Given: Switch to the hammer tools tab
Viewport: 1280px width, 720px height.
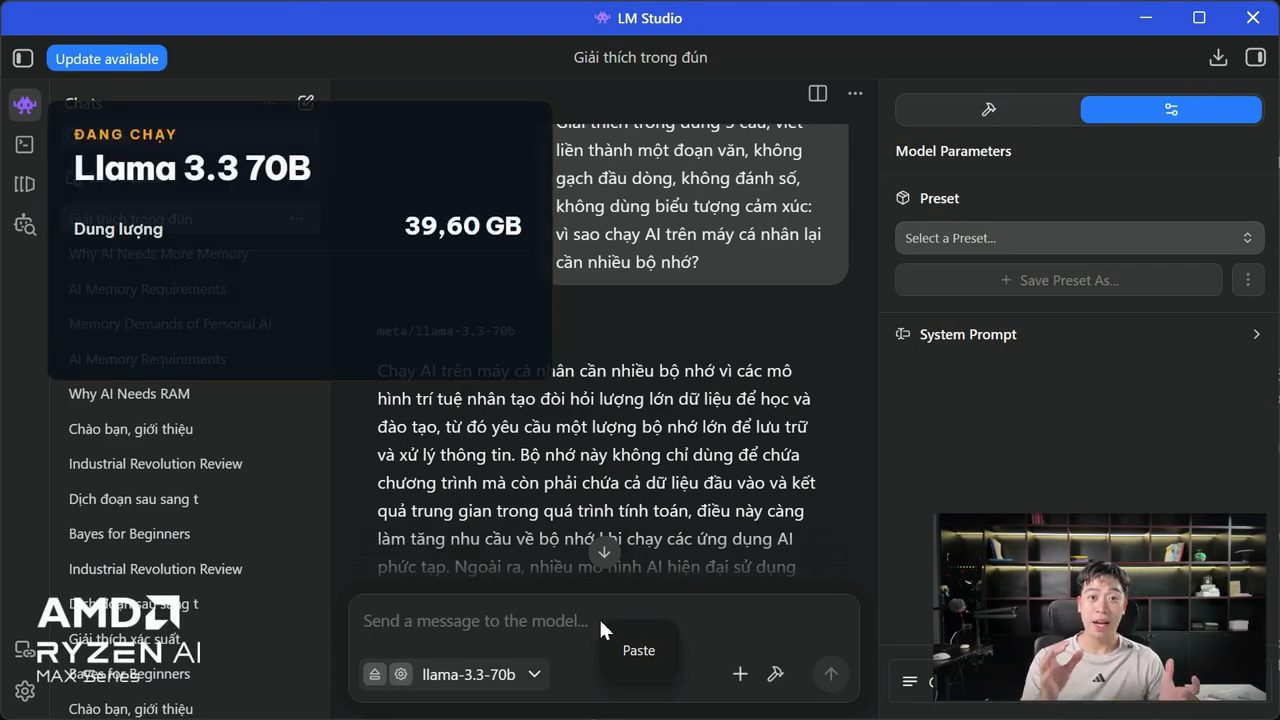Looking at the screenshot, I should 988,110.
